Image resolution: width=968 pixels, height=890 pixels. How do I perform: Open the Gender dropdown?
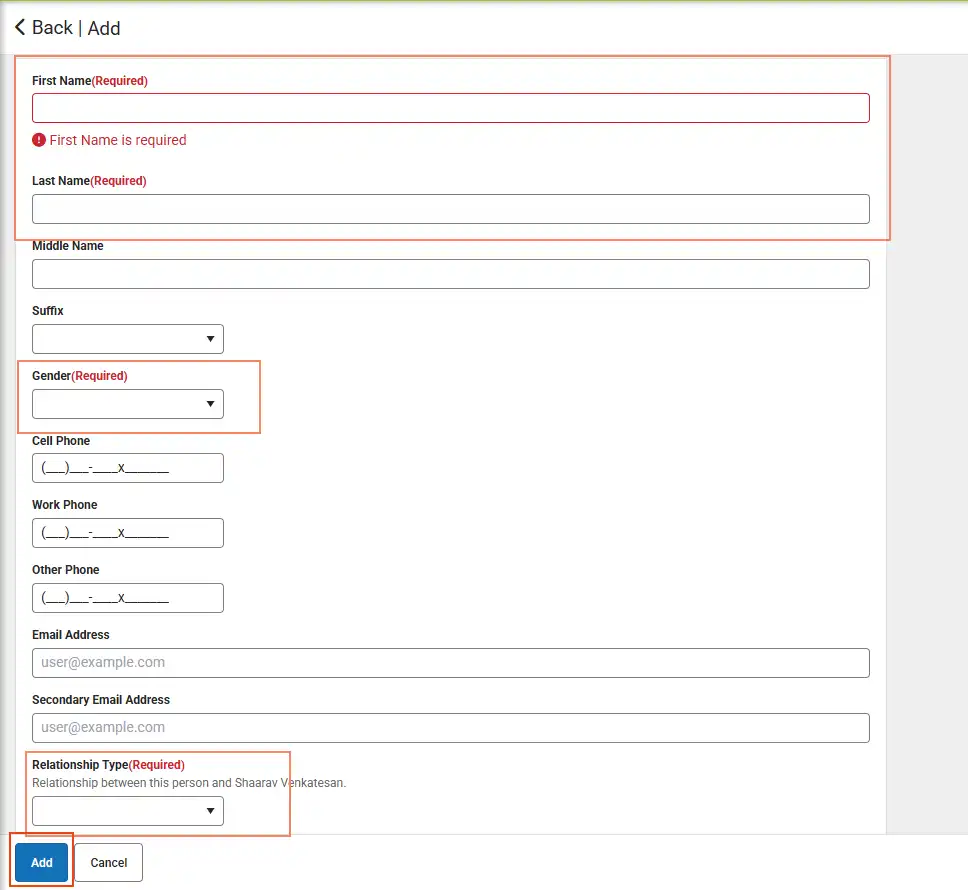(x=128, y=404)
